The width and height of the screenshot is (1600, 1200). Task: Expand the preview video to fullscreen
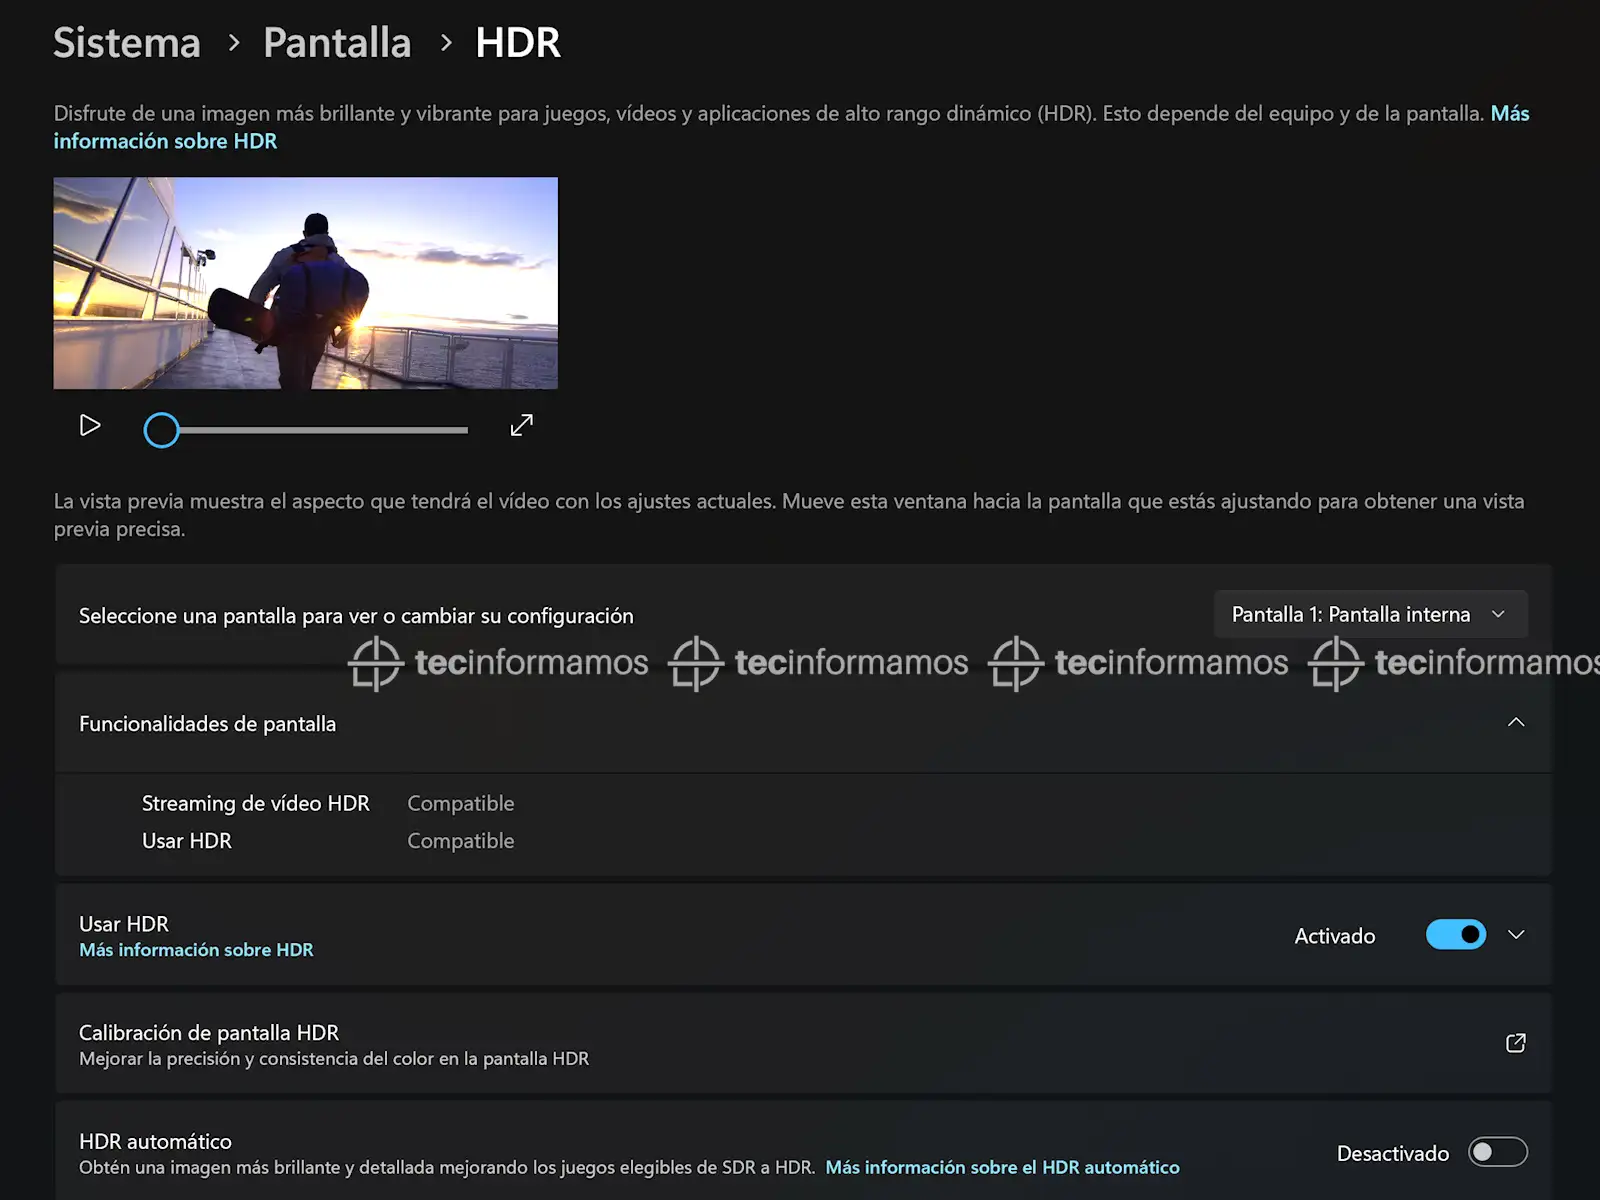[x=521, y=426]
